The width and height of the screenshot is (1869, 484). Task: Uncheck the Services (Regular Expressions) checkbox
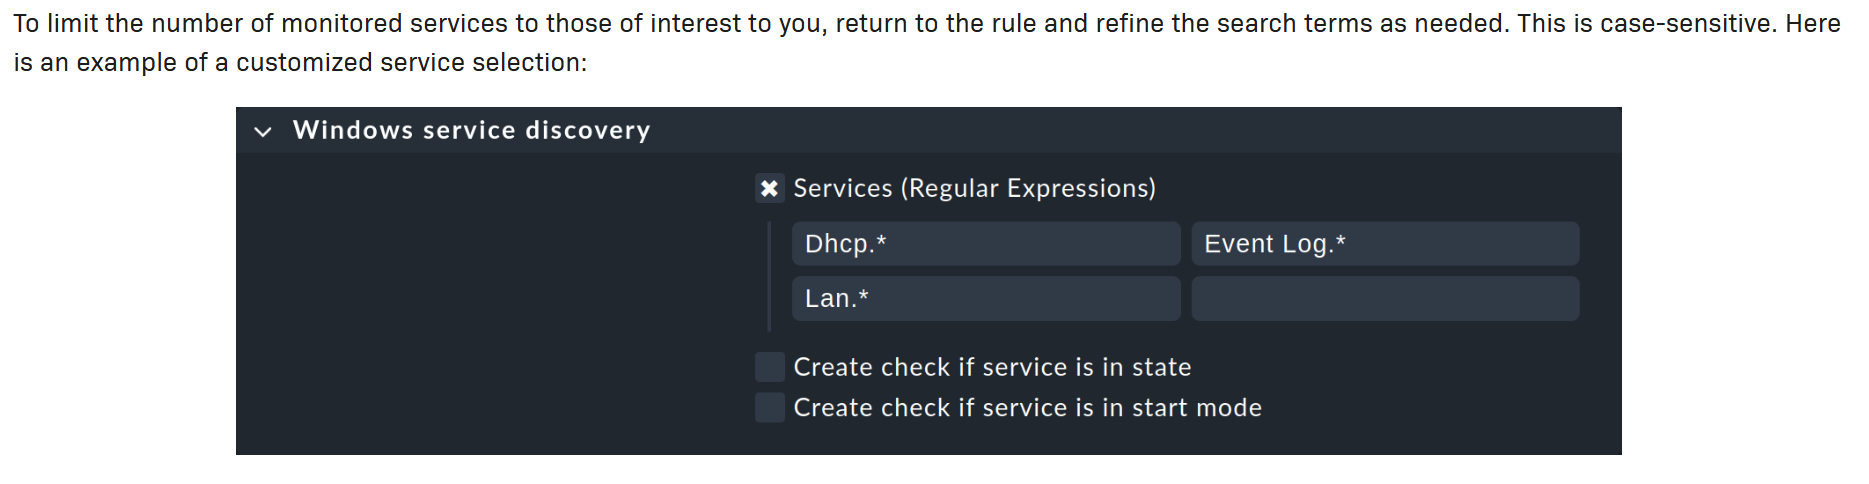coord(769,188)
